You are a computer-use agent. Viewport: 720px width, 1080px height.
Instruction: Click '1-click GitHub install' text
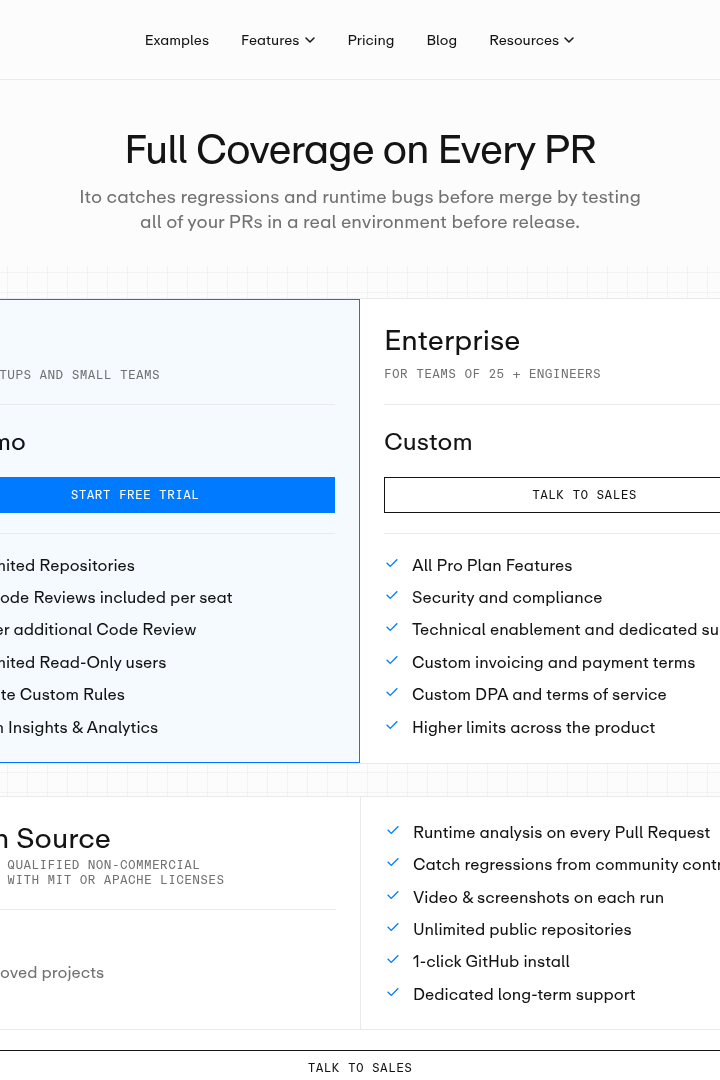tap(491, 962)
